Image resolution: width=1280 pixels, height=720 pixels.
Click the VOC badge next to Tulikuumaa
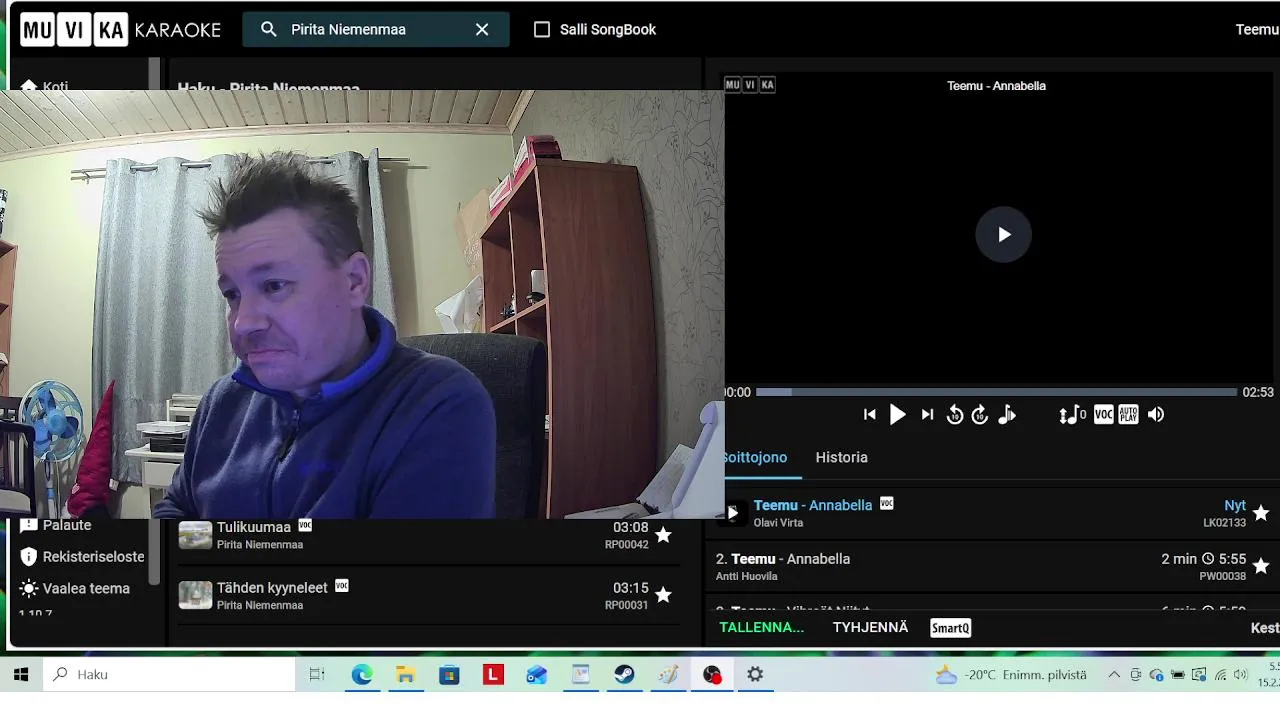click(x=305, y=525)
